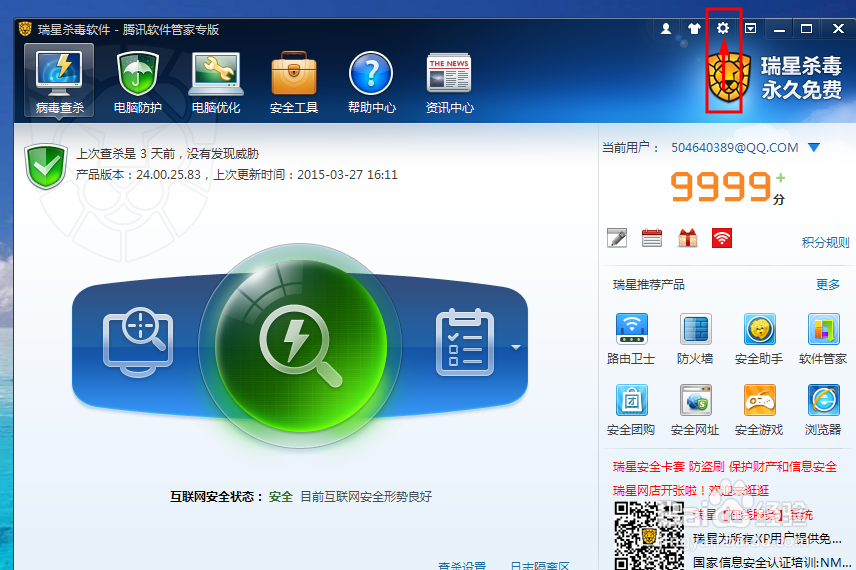Screen dimensions: 856x570
Task: Go to 帮助中心 help center
Action: click(371, 82)
